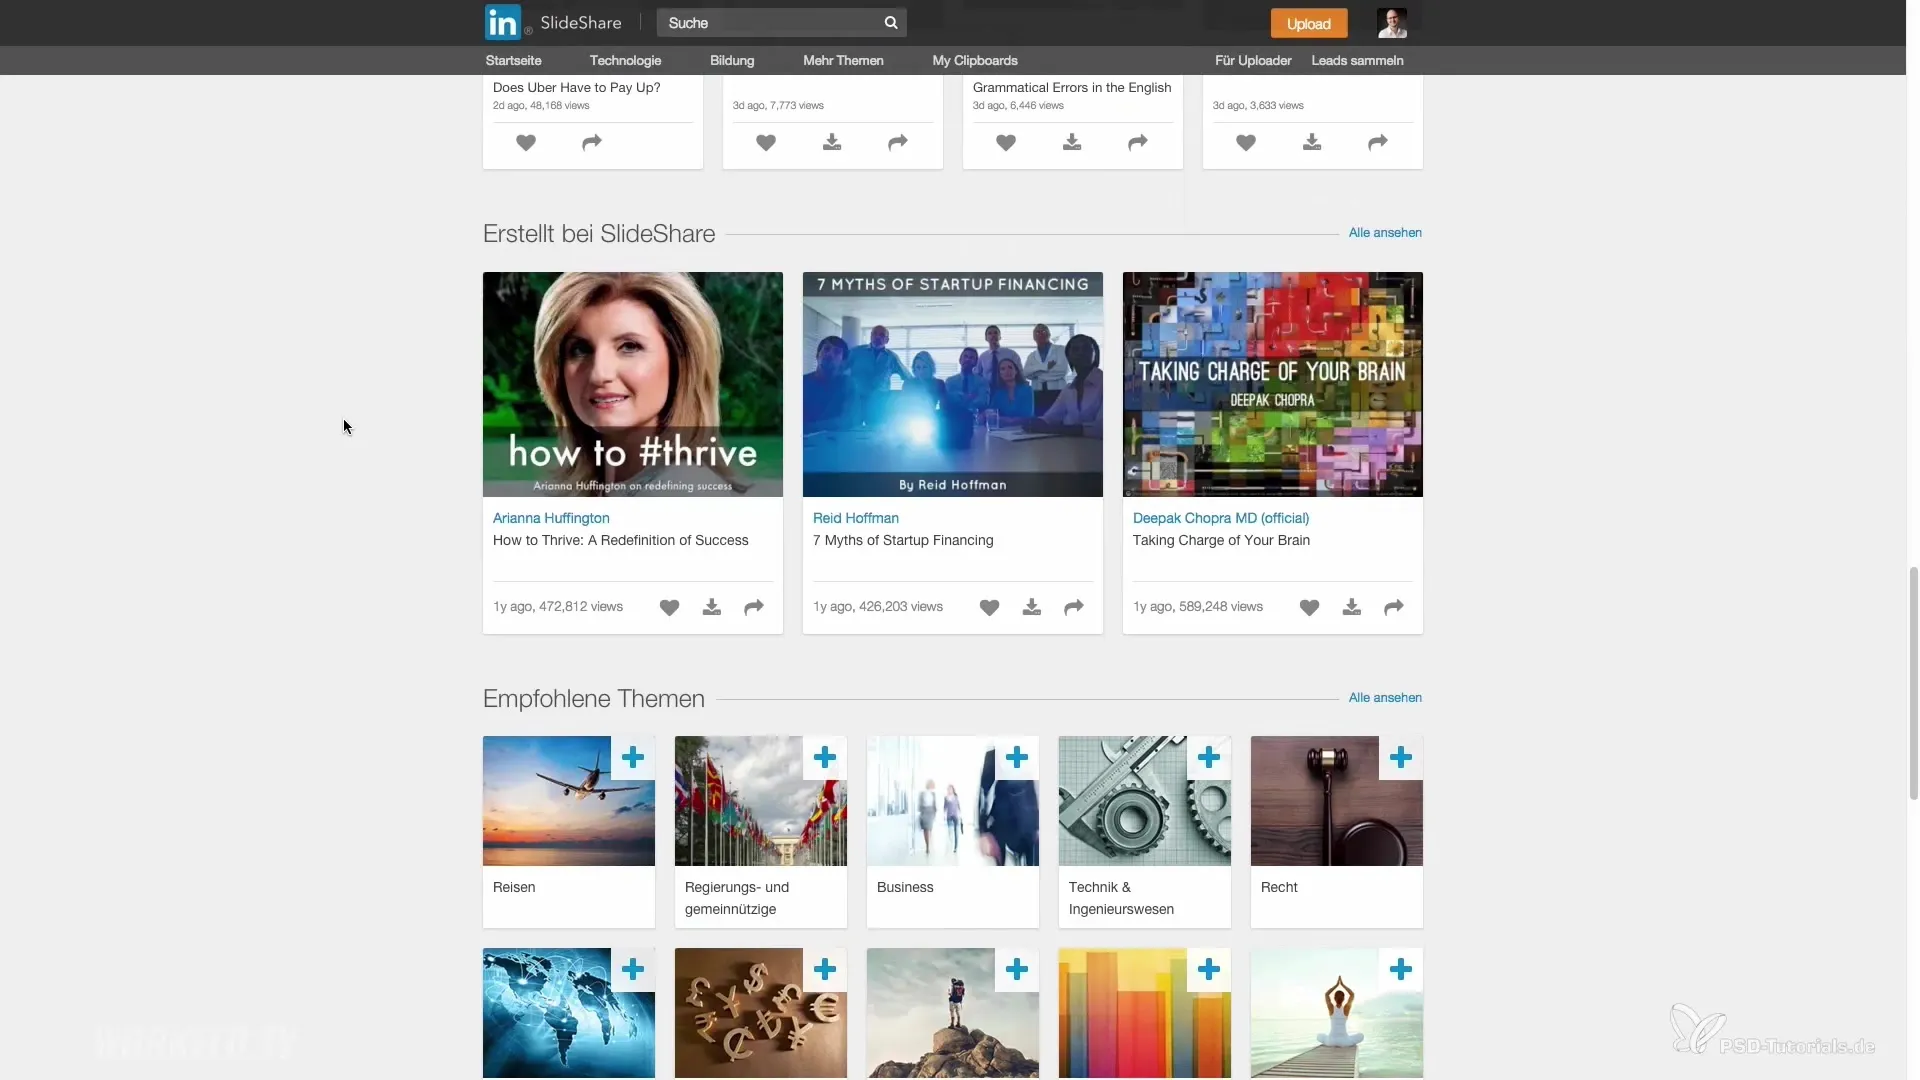Download 7 Myths of Startup Financing
The width and height of the screenshot is (1920, 1080).
point(1032,607)
